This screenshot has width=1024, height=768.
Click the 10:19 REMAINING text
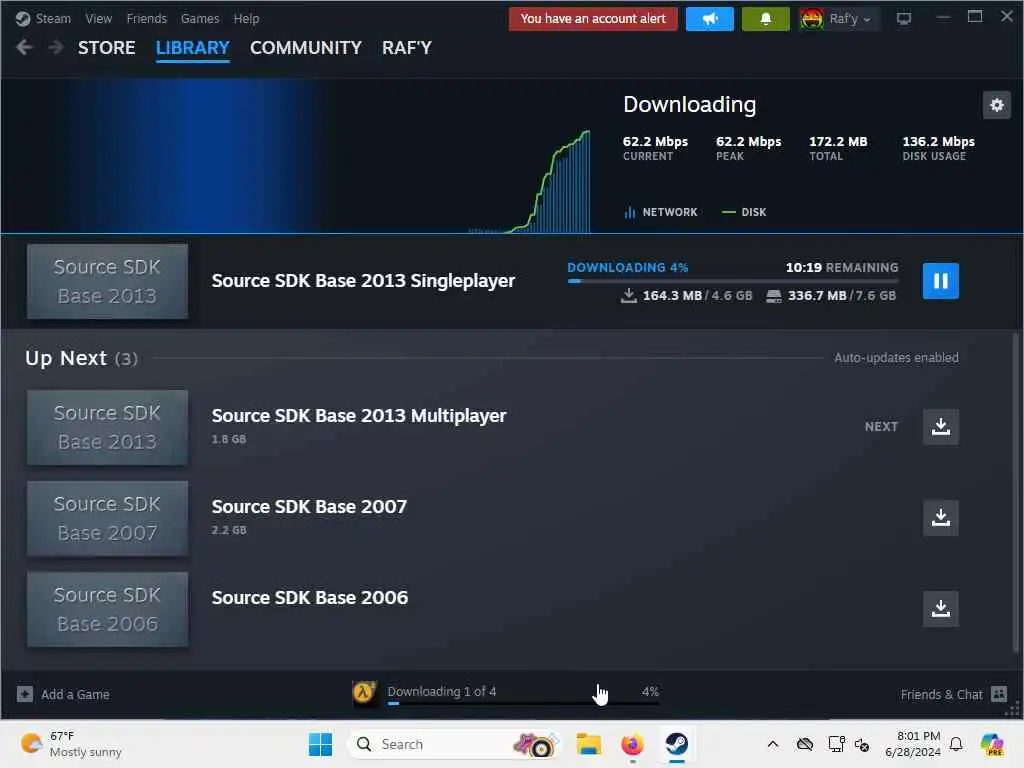[842, 268]
